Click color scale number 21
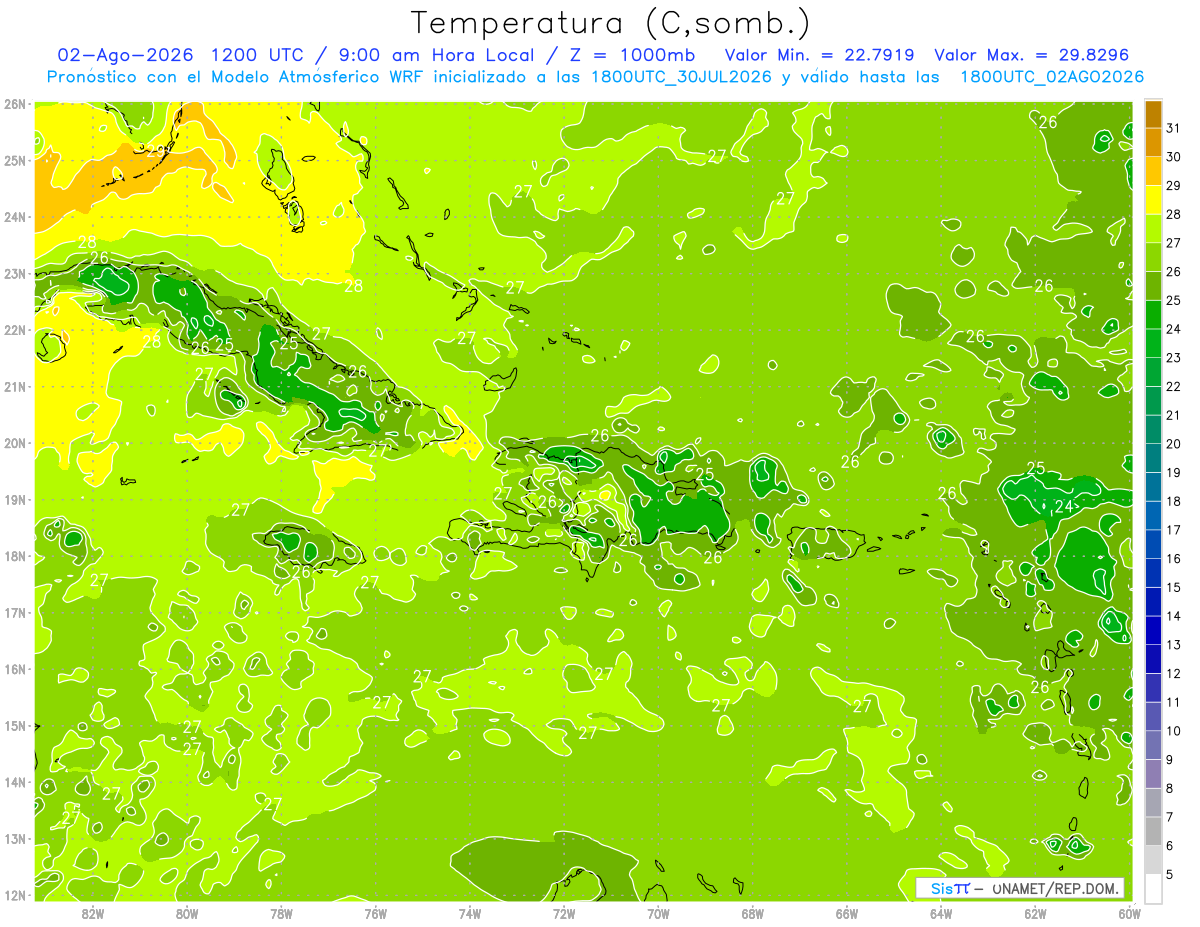1200x927 pixels. [1174, 415]
